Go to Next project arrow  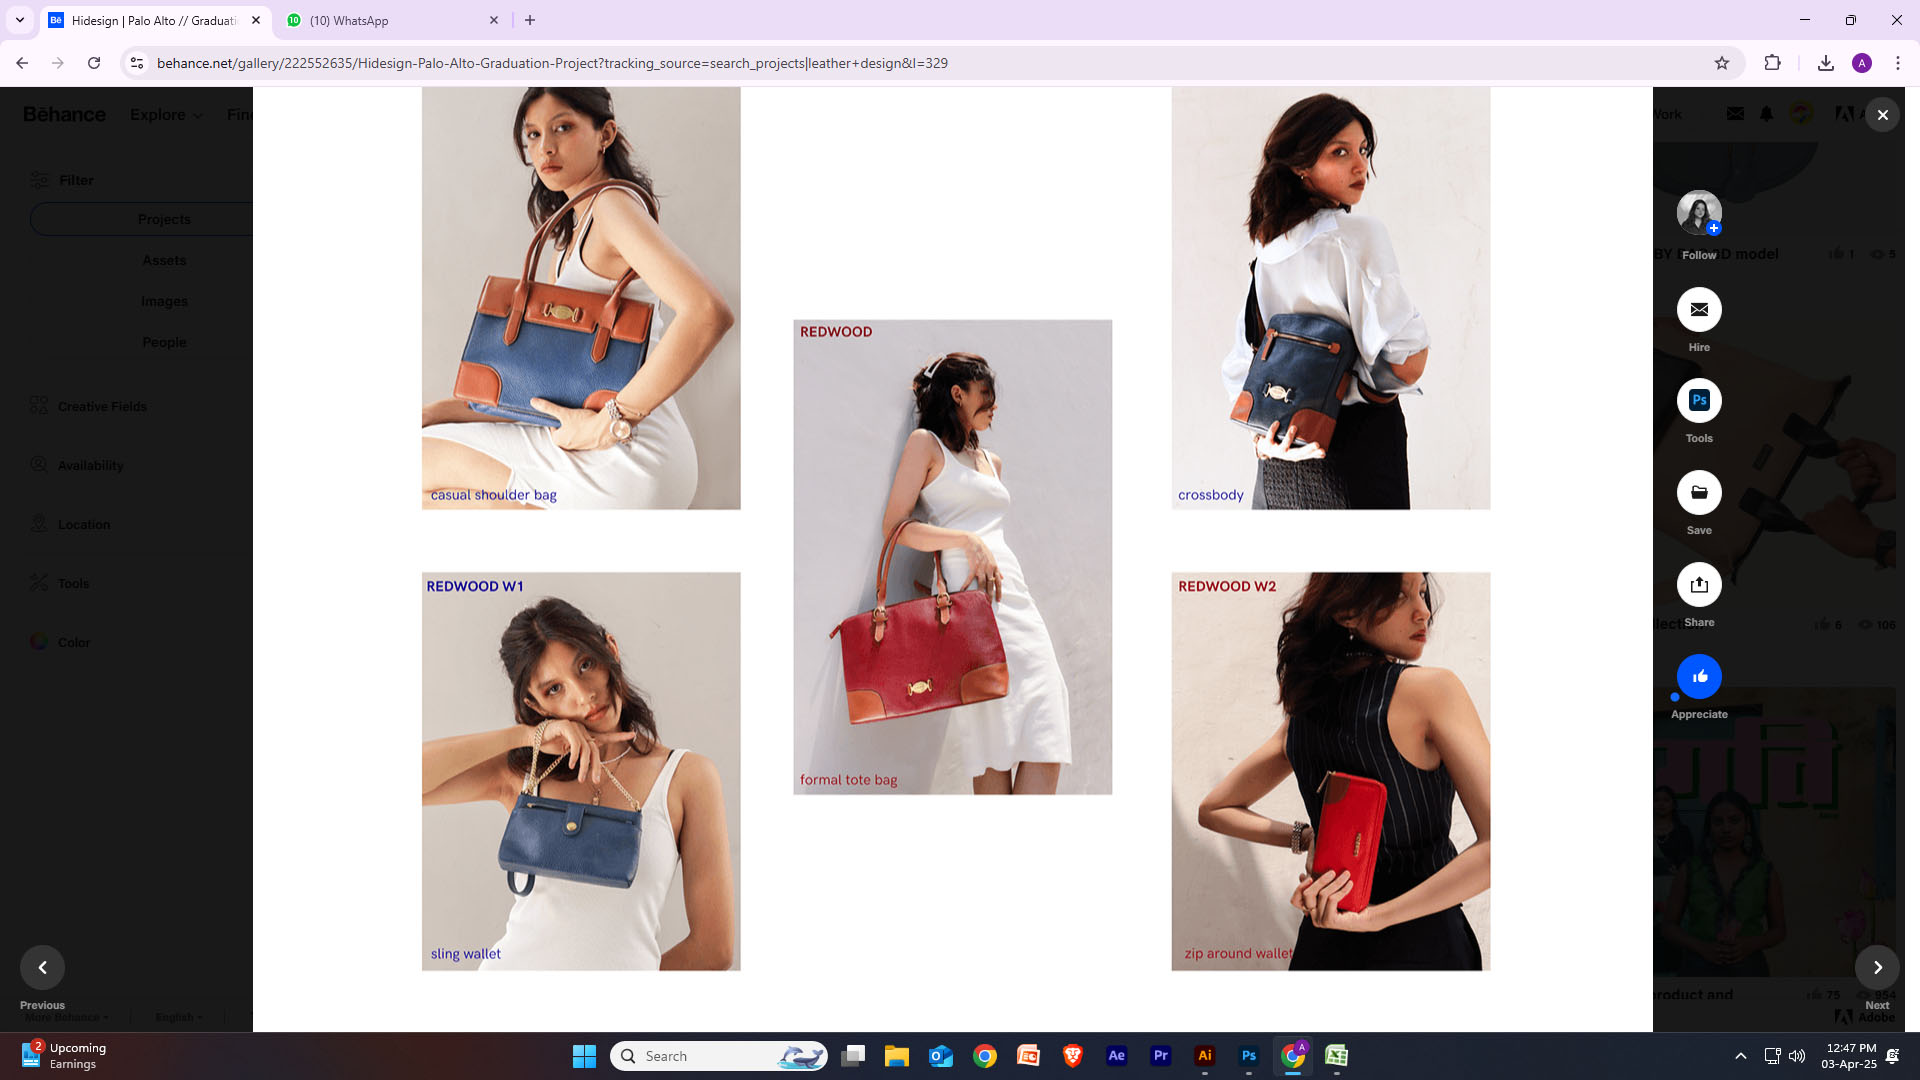(x=1877, y=967)
